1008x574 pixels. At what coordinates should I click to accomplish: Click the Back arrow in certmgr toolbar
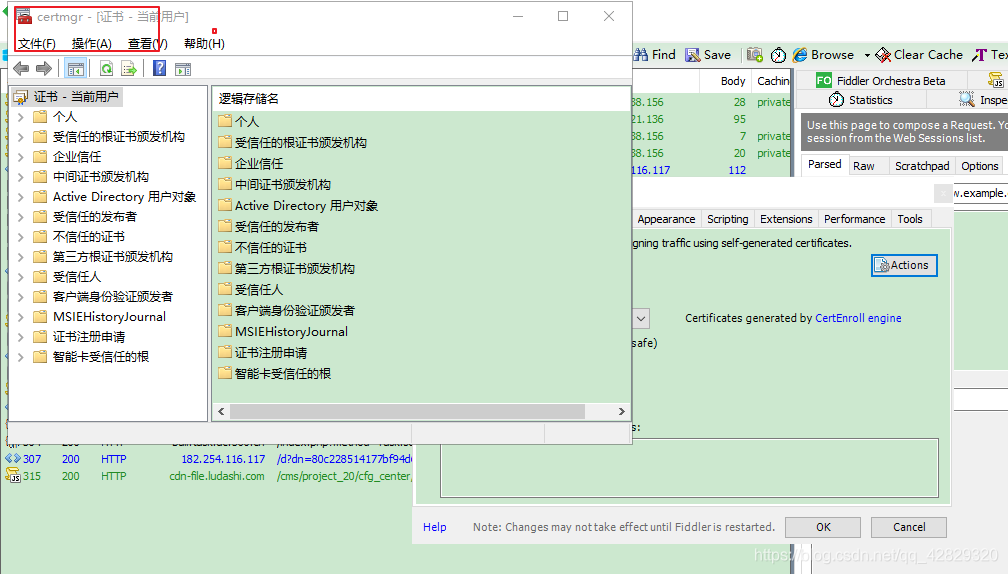(x=21, y=68)
